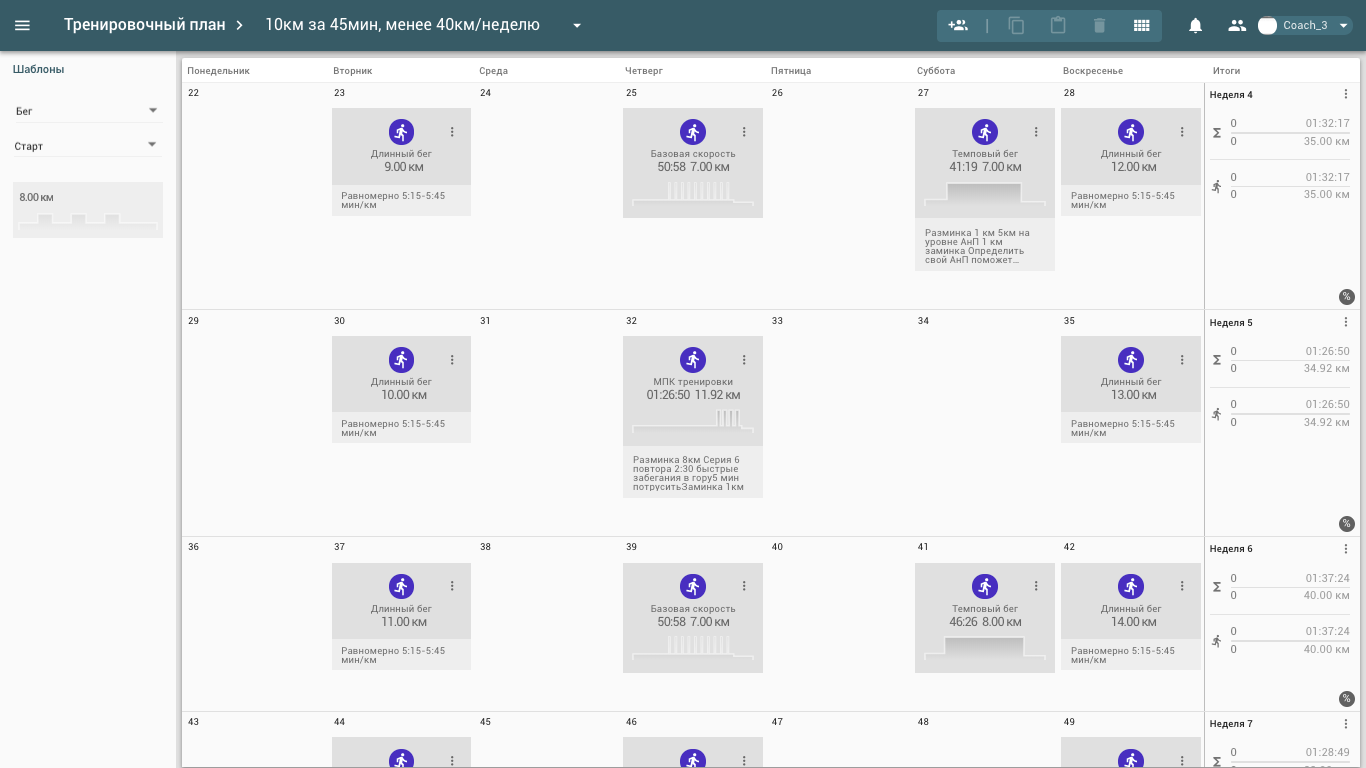Open day 39 Базовая скорость 7.00 км card
The height and width of the screenshot is (768, 1366).
click(693, 618)
